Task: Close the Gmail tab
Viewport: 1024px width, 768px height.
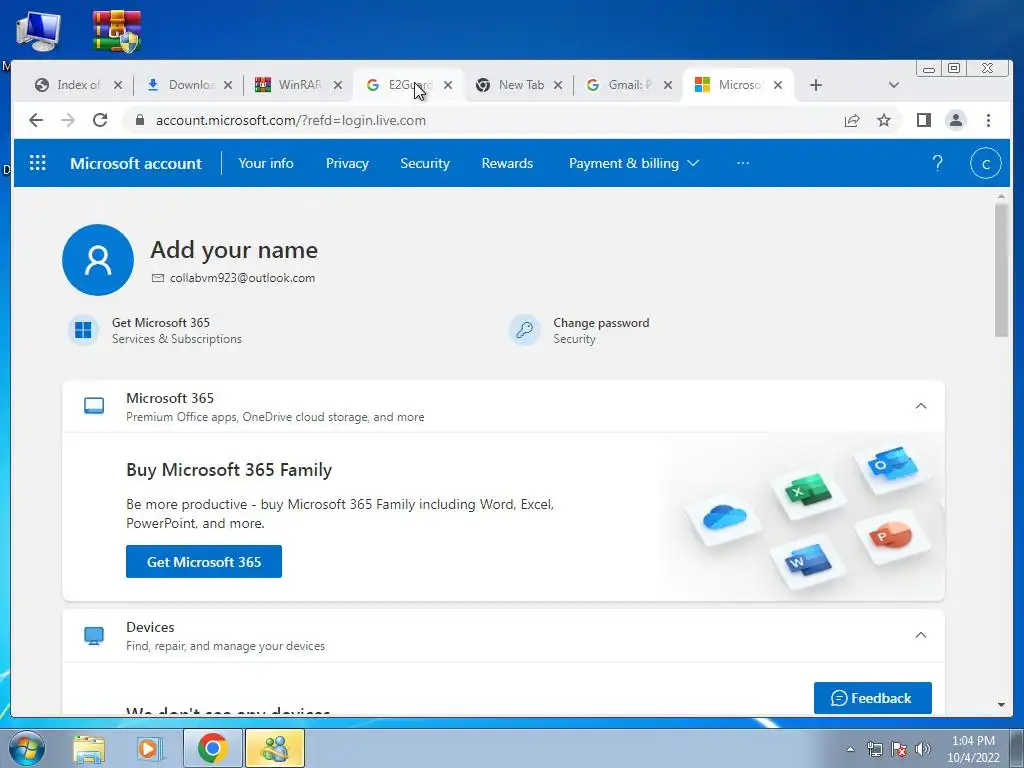Action: point(667,85)
